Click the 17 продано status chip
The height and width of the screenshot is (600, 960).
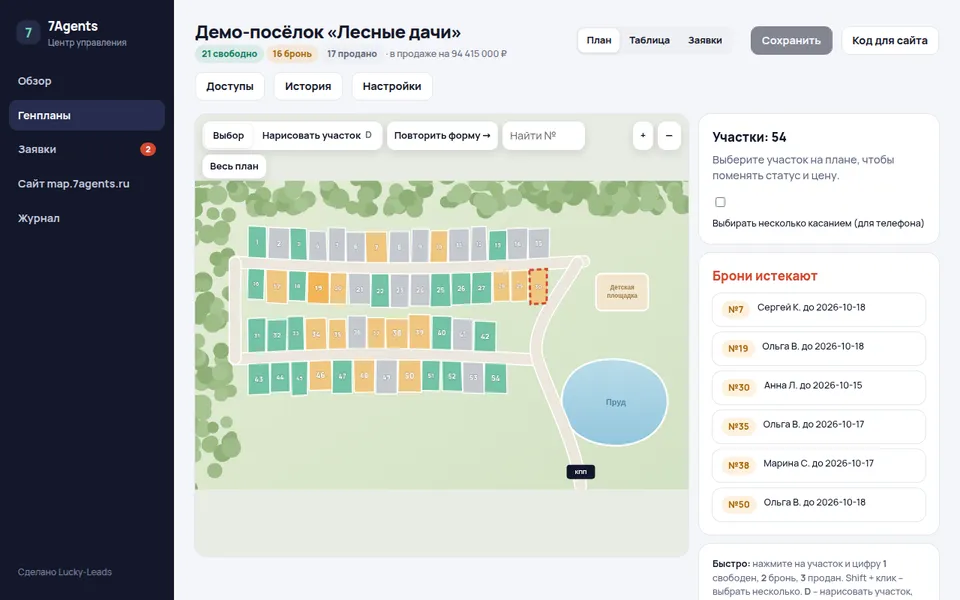click(x=351, y=54)
